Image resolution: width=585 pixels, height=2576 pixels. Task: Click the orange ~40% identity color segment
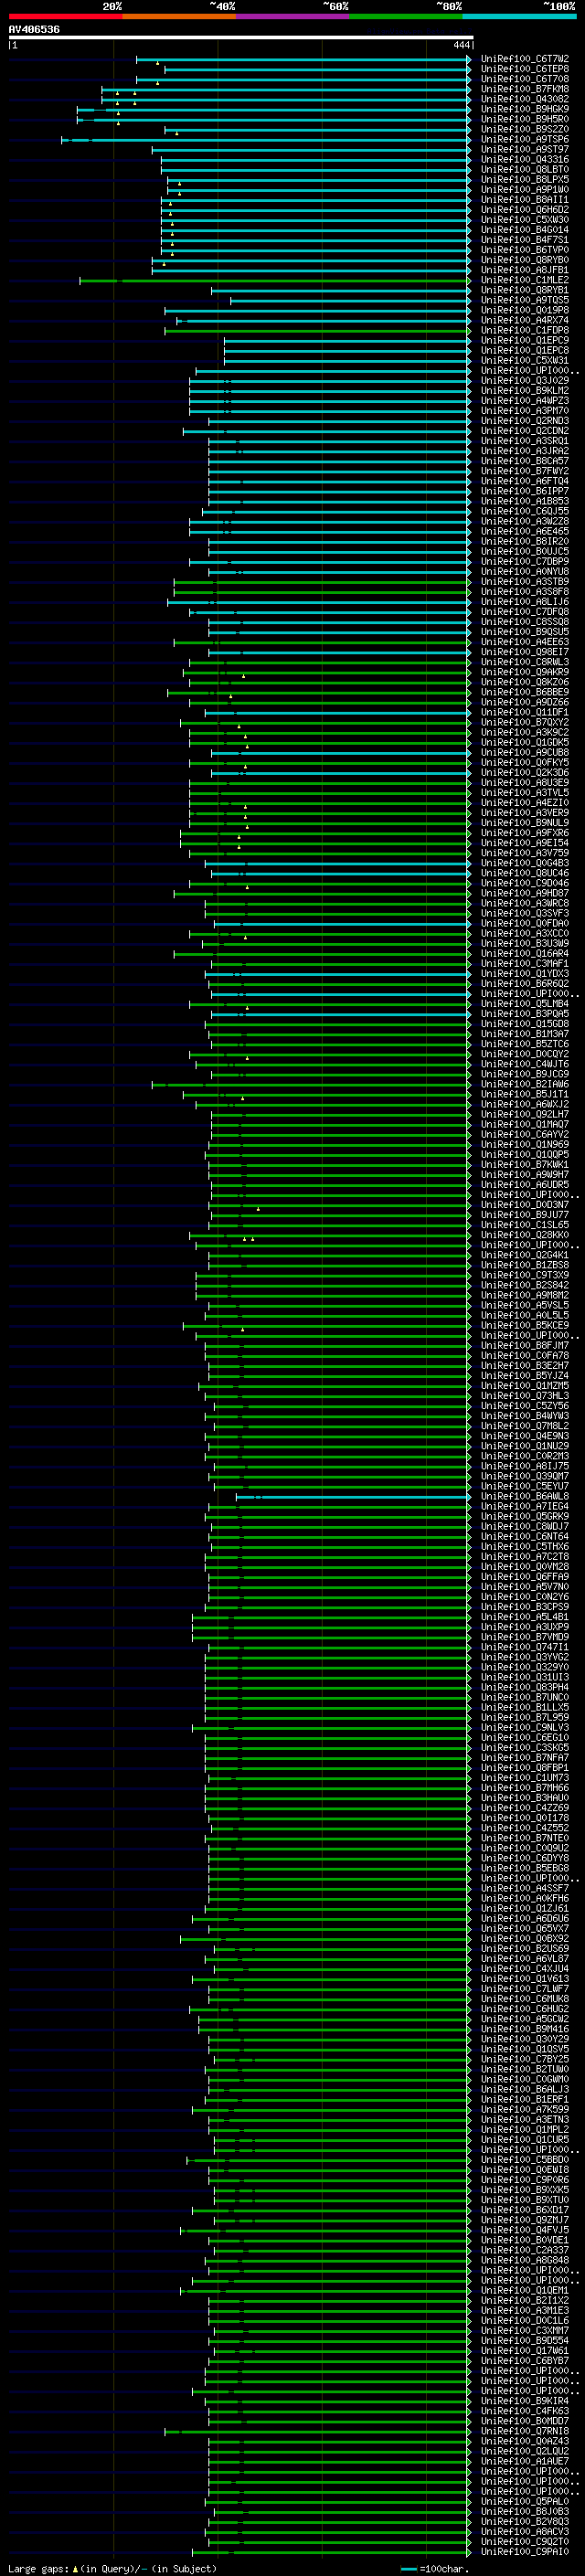point(179,16)
